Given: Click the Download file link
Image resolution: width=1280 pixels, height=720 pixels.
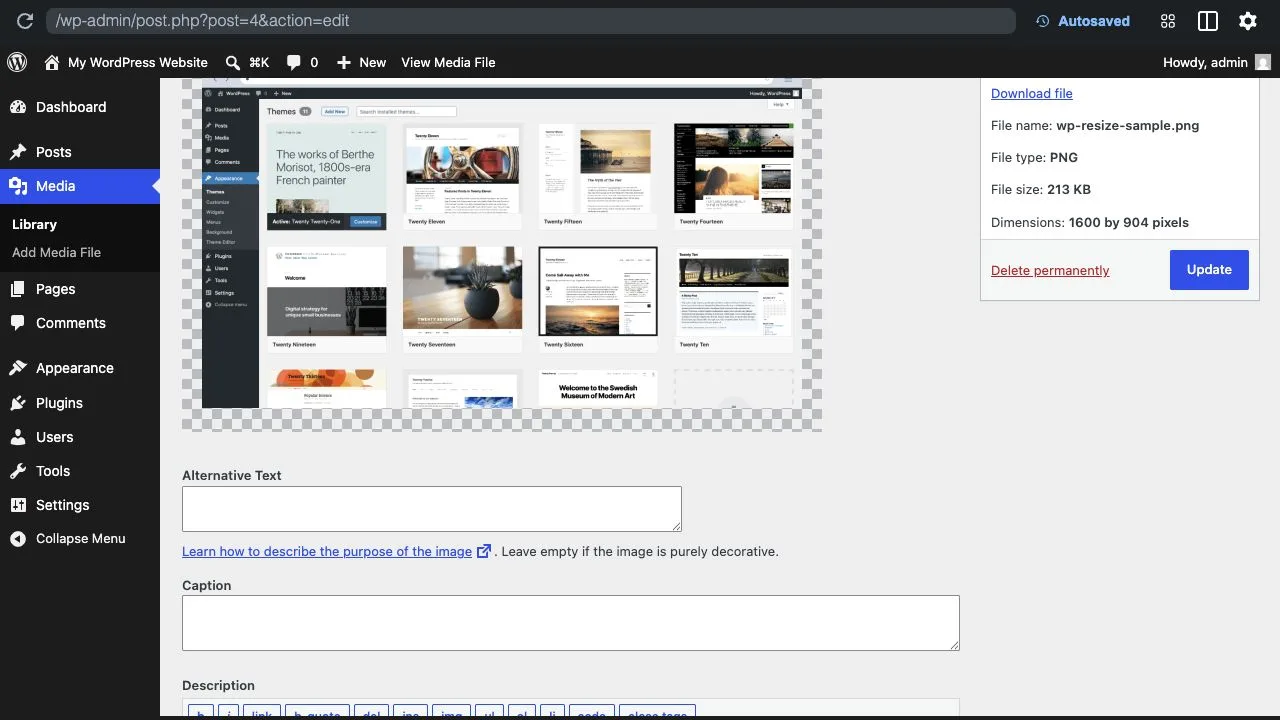Looking at the screenshot, I should [1032, 93].
